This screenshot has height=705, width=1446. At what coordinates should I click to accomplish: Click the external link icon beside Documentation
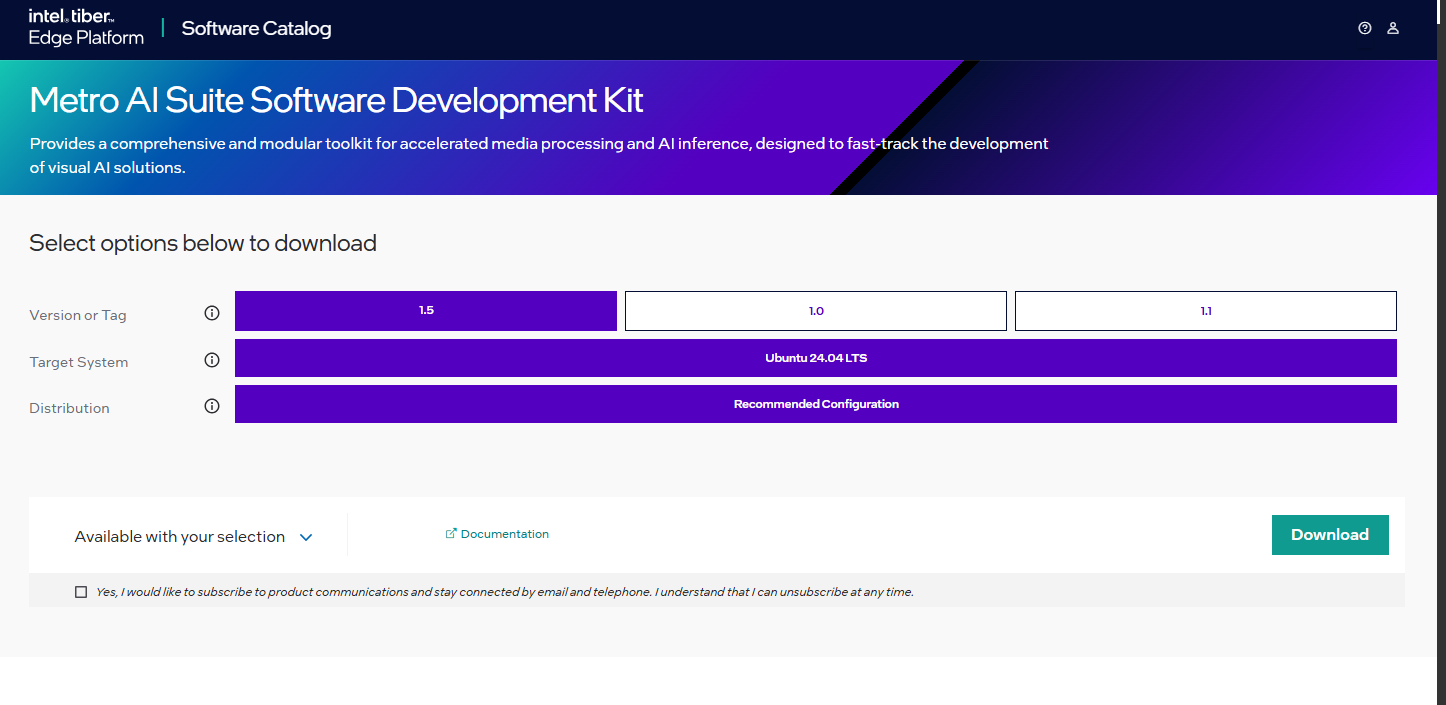[451, 534]
